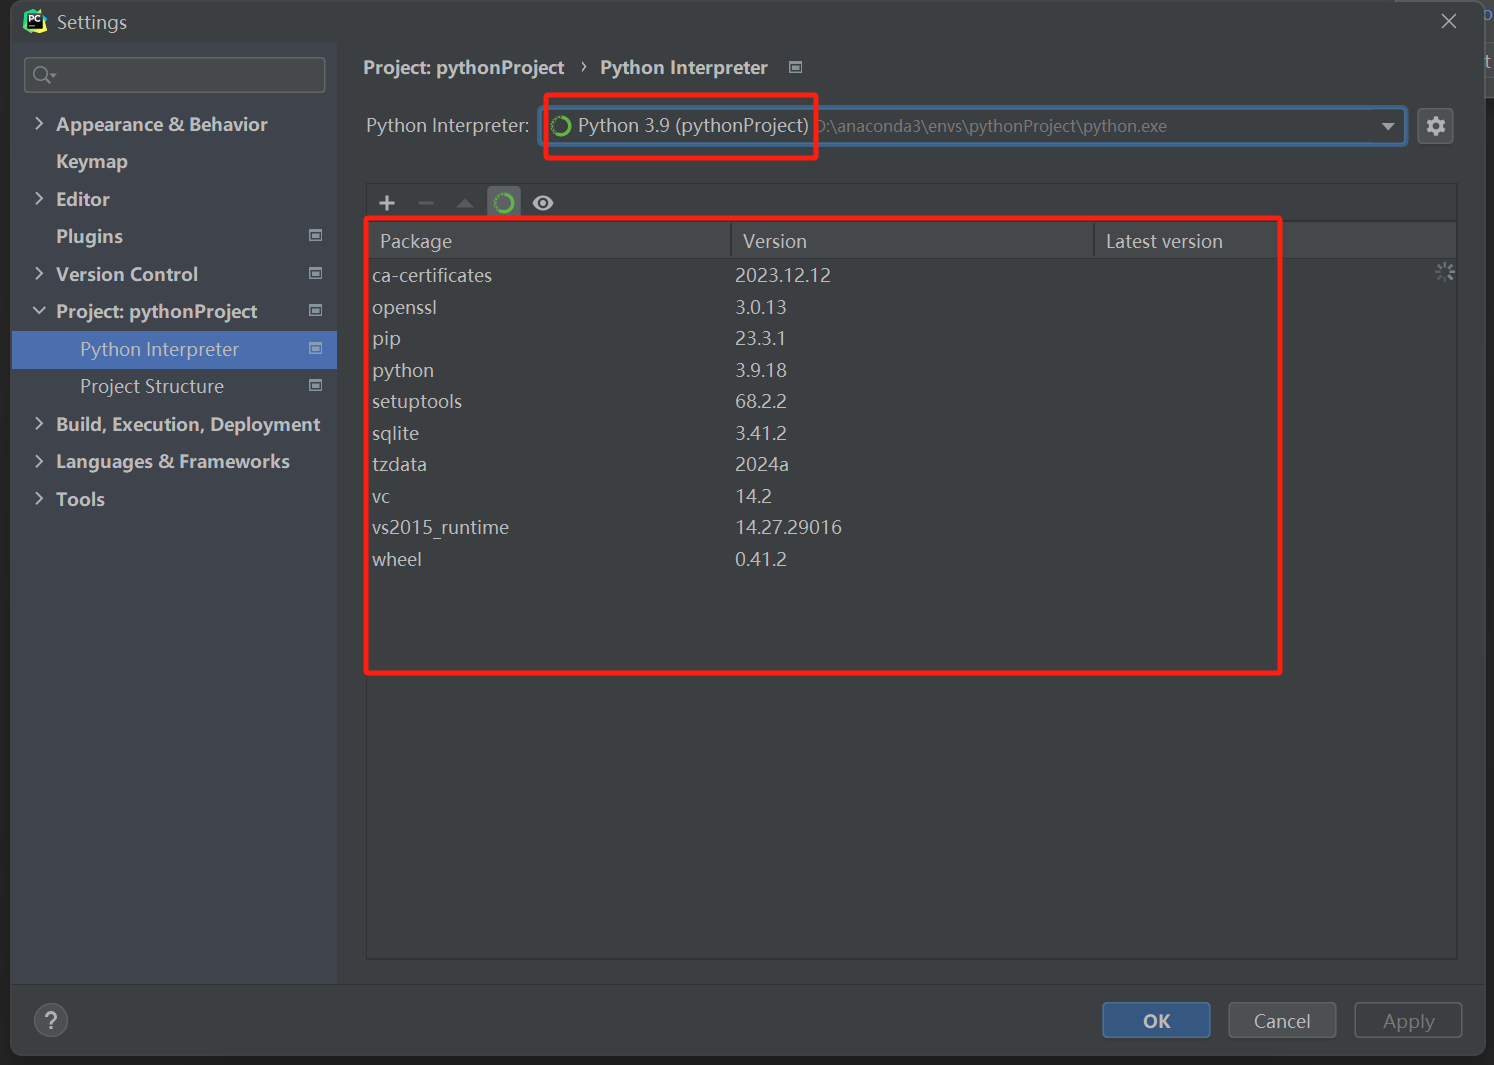Select the setuptools package row
Viewport: 1494px width, 1065px height.
911,401
